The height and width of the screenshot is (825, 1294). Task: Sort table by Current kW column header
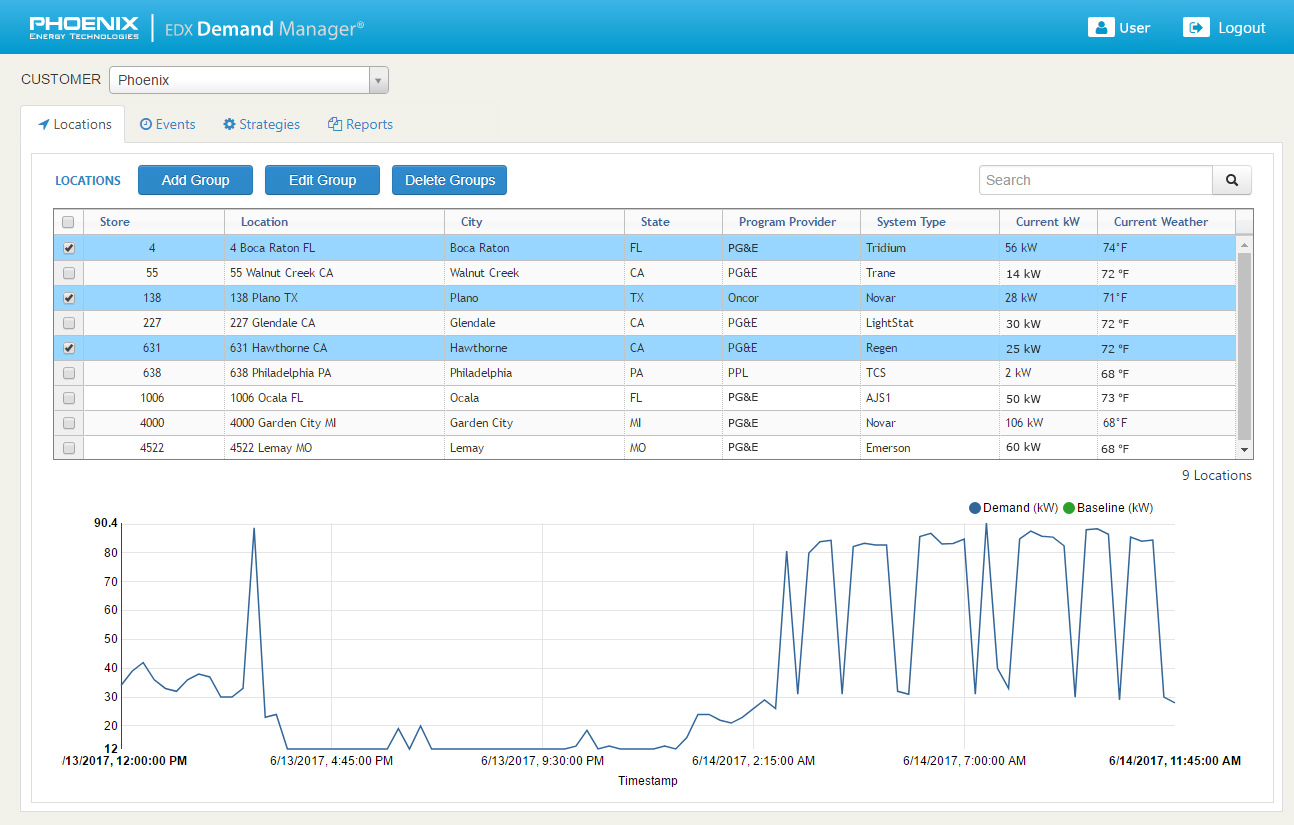point(1047,222)
